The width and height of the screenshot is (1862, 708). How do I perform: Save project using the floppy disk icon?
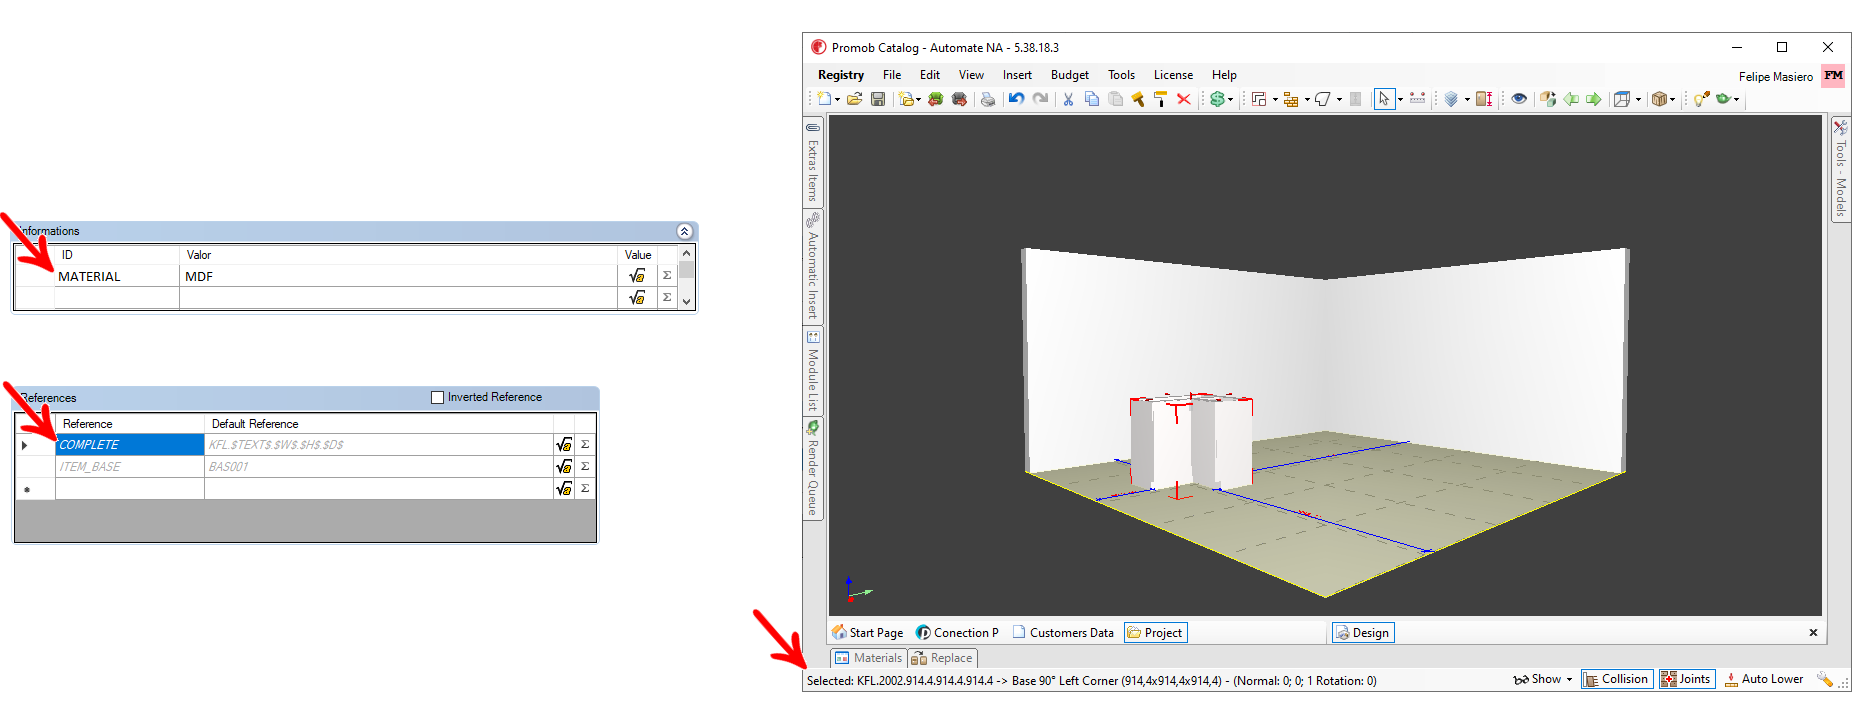(878, 99)
